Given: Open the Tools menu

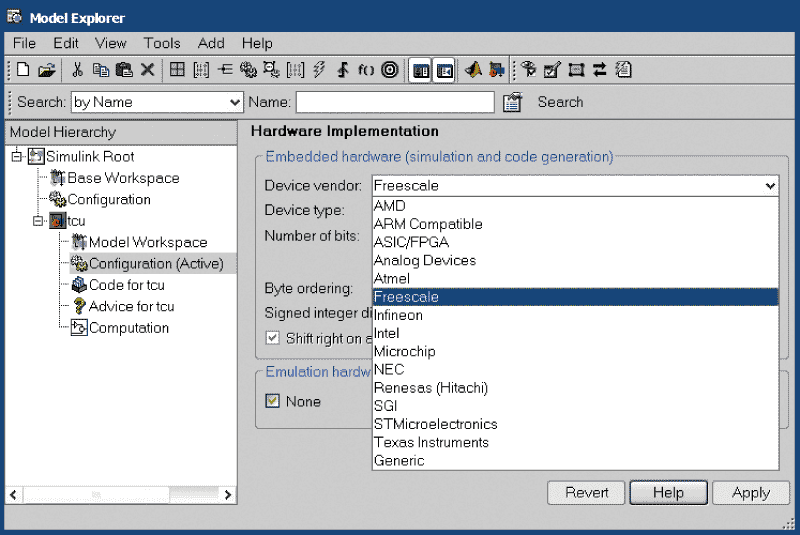Looking at the screenshot, I should click(162, 43).
